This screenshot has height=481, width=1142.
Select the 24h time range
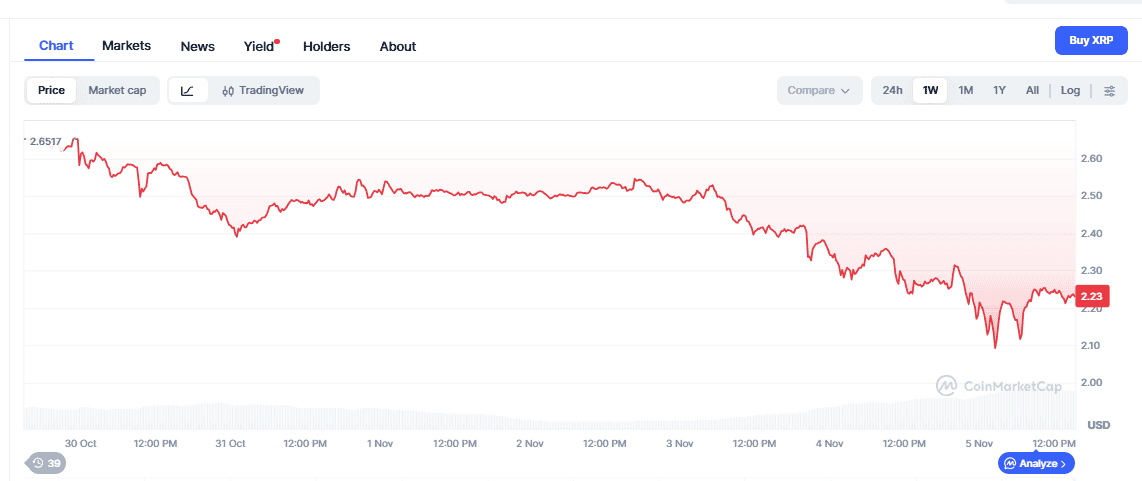point(892,91)
